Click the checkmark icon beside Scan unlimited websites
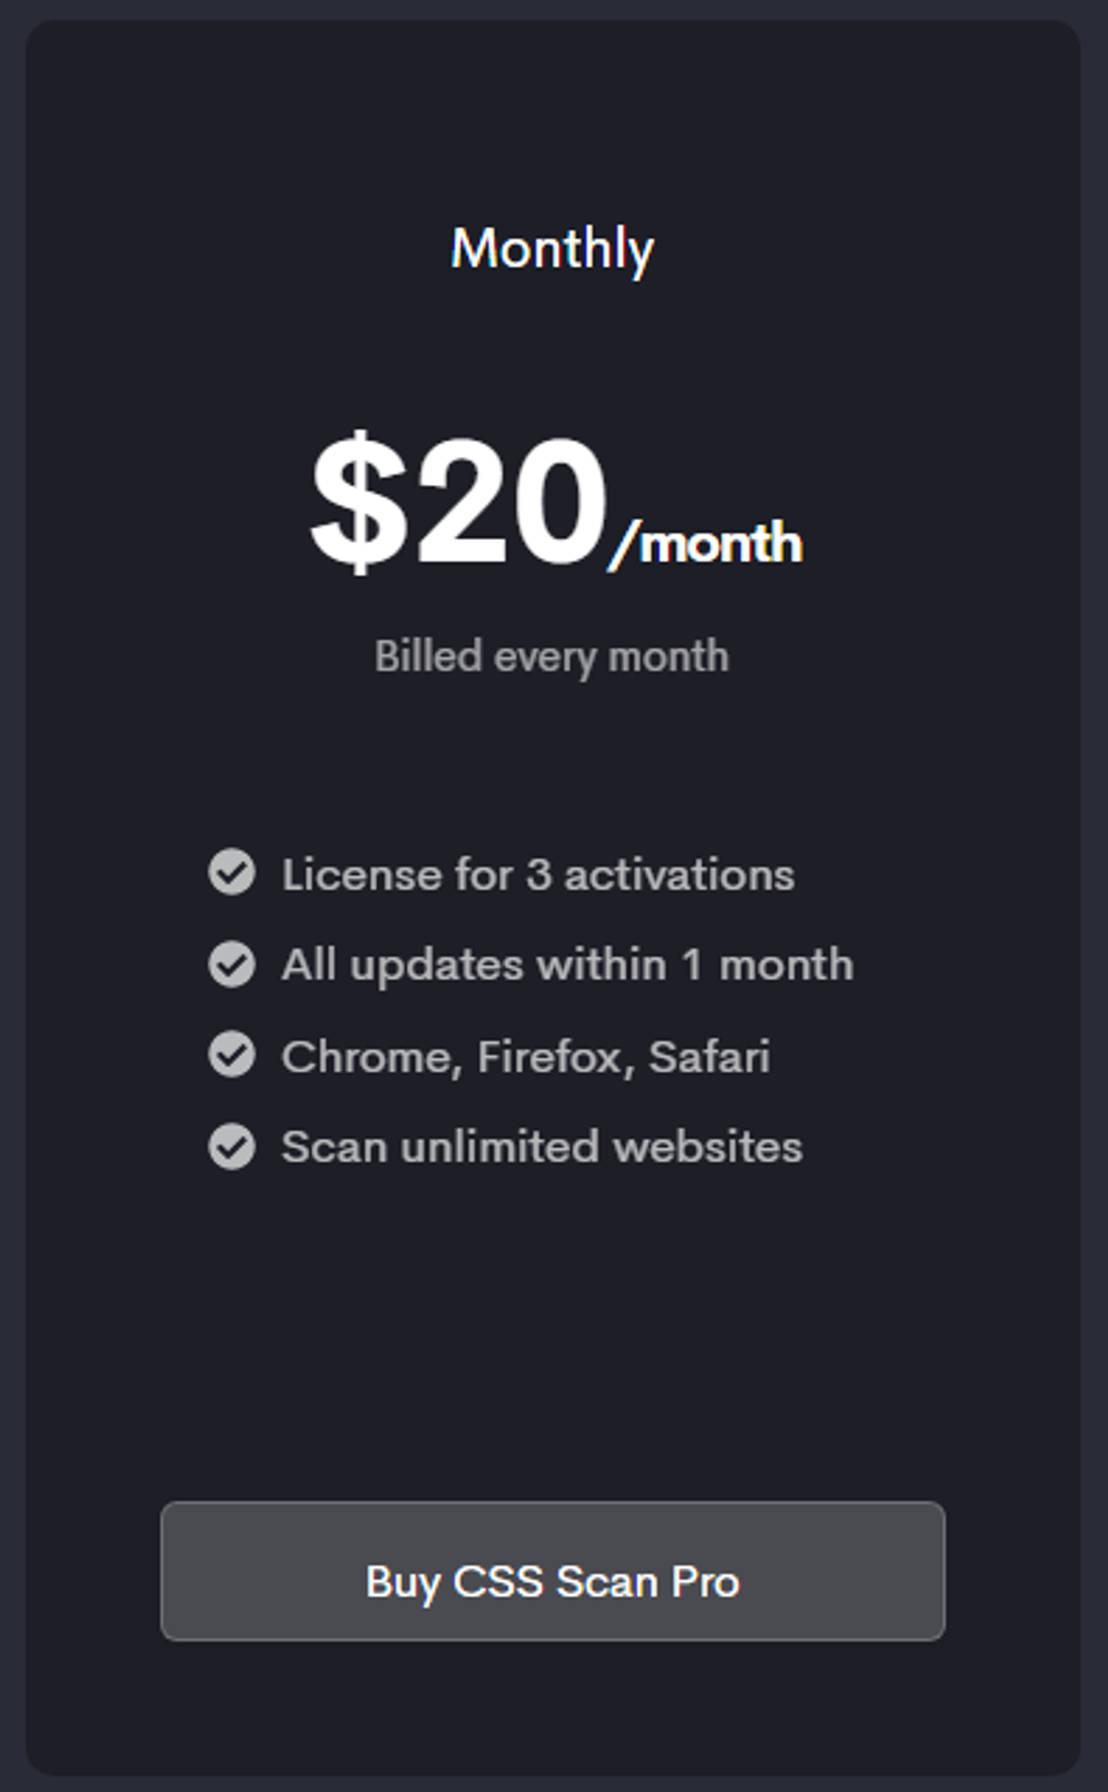The width and height of the screenshot is (1108, 1792). point(232,1146)
